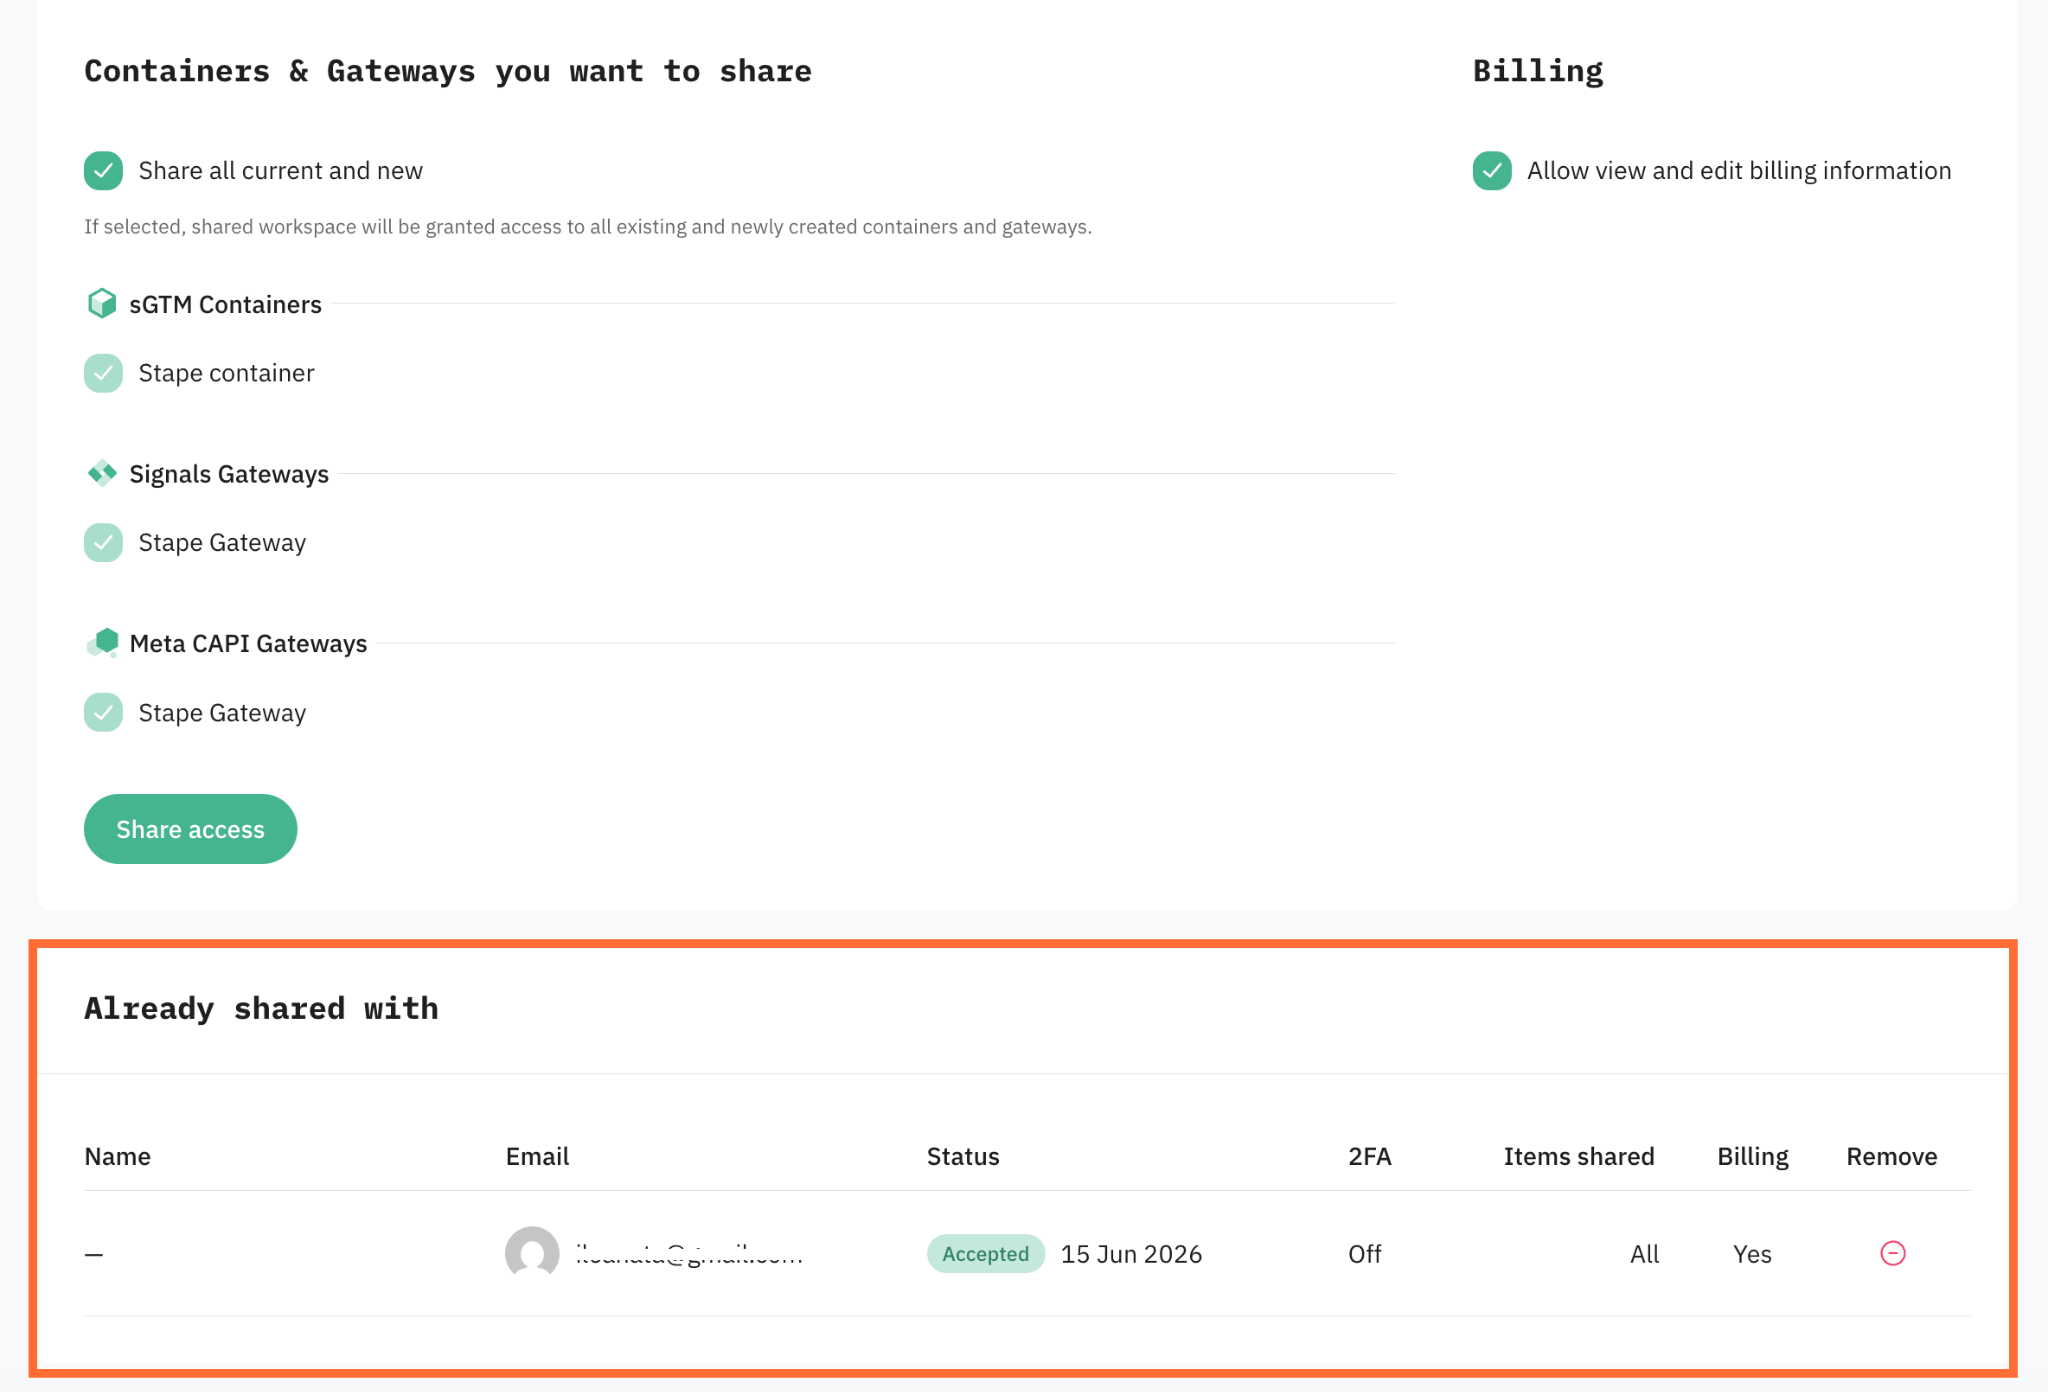Click the user avatar in shared row
Viewport: 2048px width, 1392px height.
(532, 1253)
